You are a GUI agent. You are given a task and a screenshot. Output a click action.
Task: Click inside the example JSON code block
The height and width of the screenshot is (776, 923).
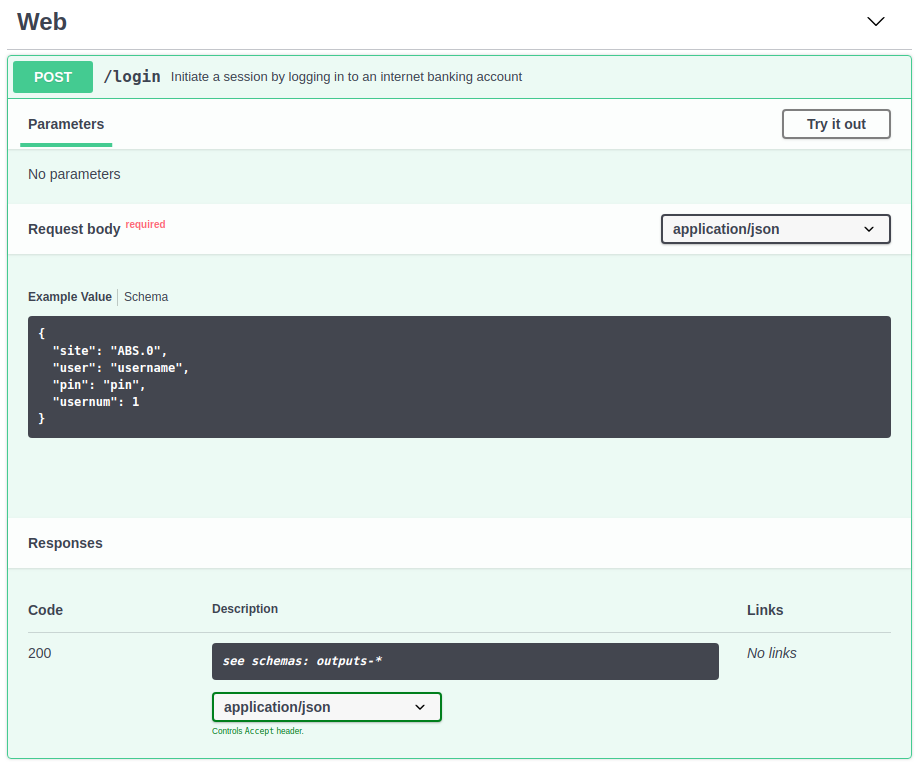(x=459, y=377)
